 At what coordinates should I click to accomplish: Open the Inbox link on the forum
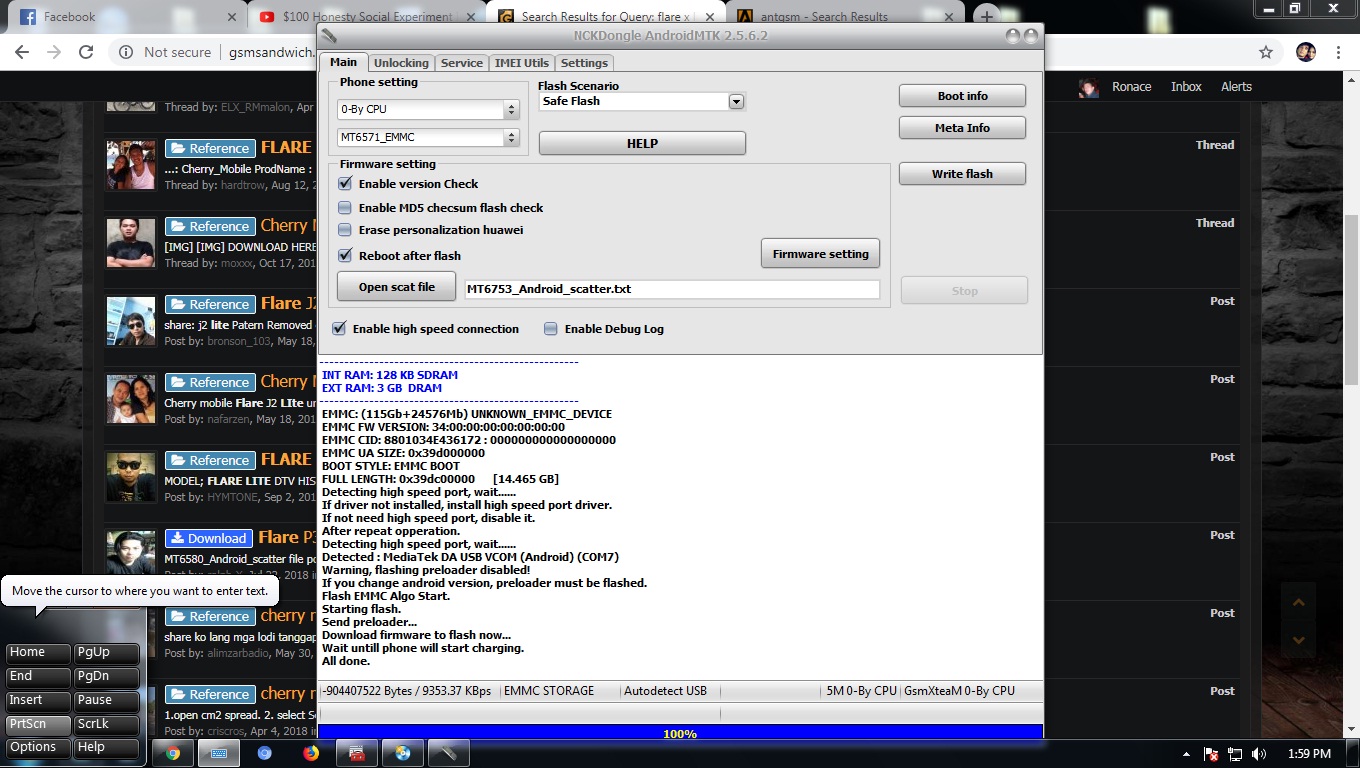[x=1186, y=87]
